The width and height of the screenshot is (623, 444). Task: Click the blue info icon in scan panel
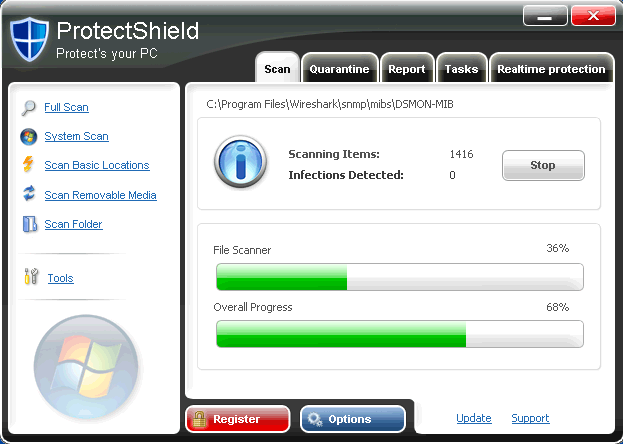coord(239,161)
